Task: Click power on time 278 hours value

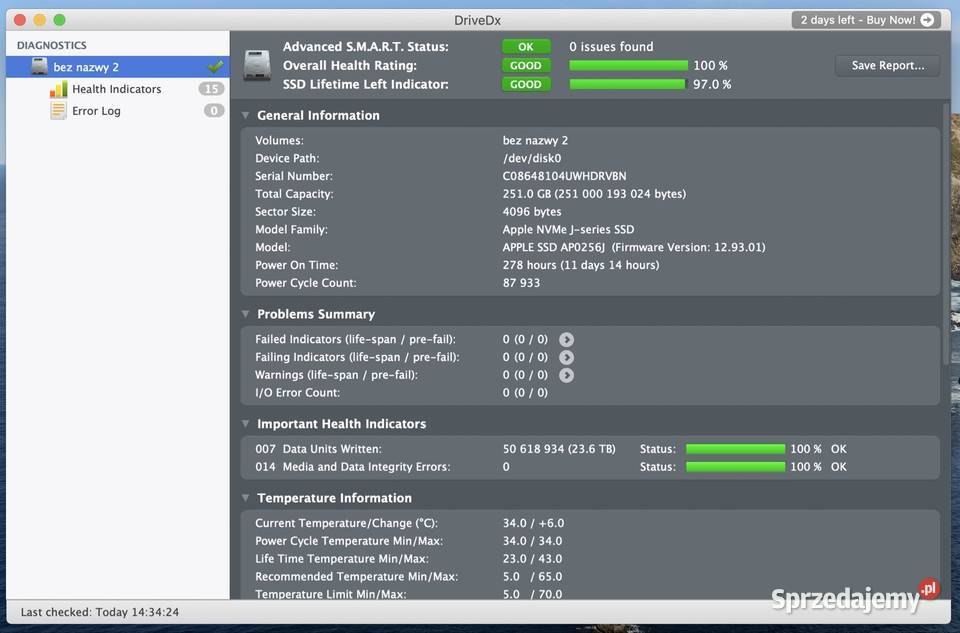Action: click(580, 265)
